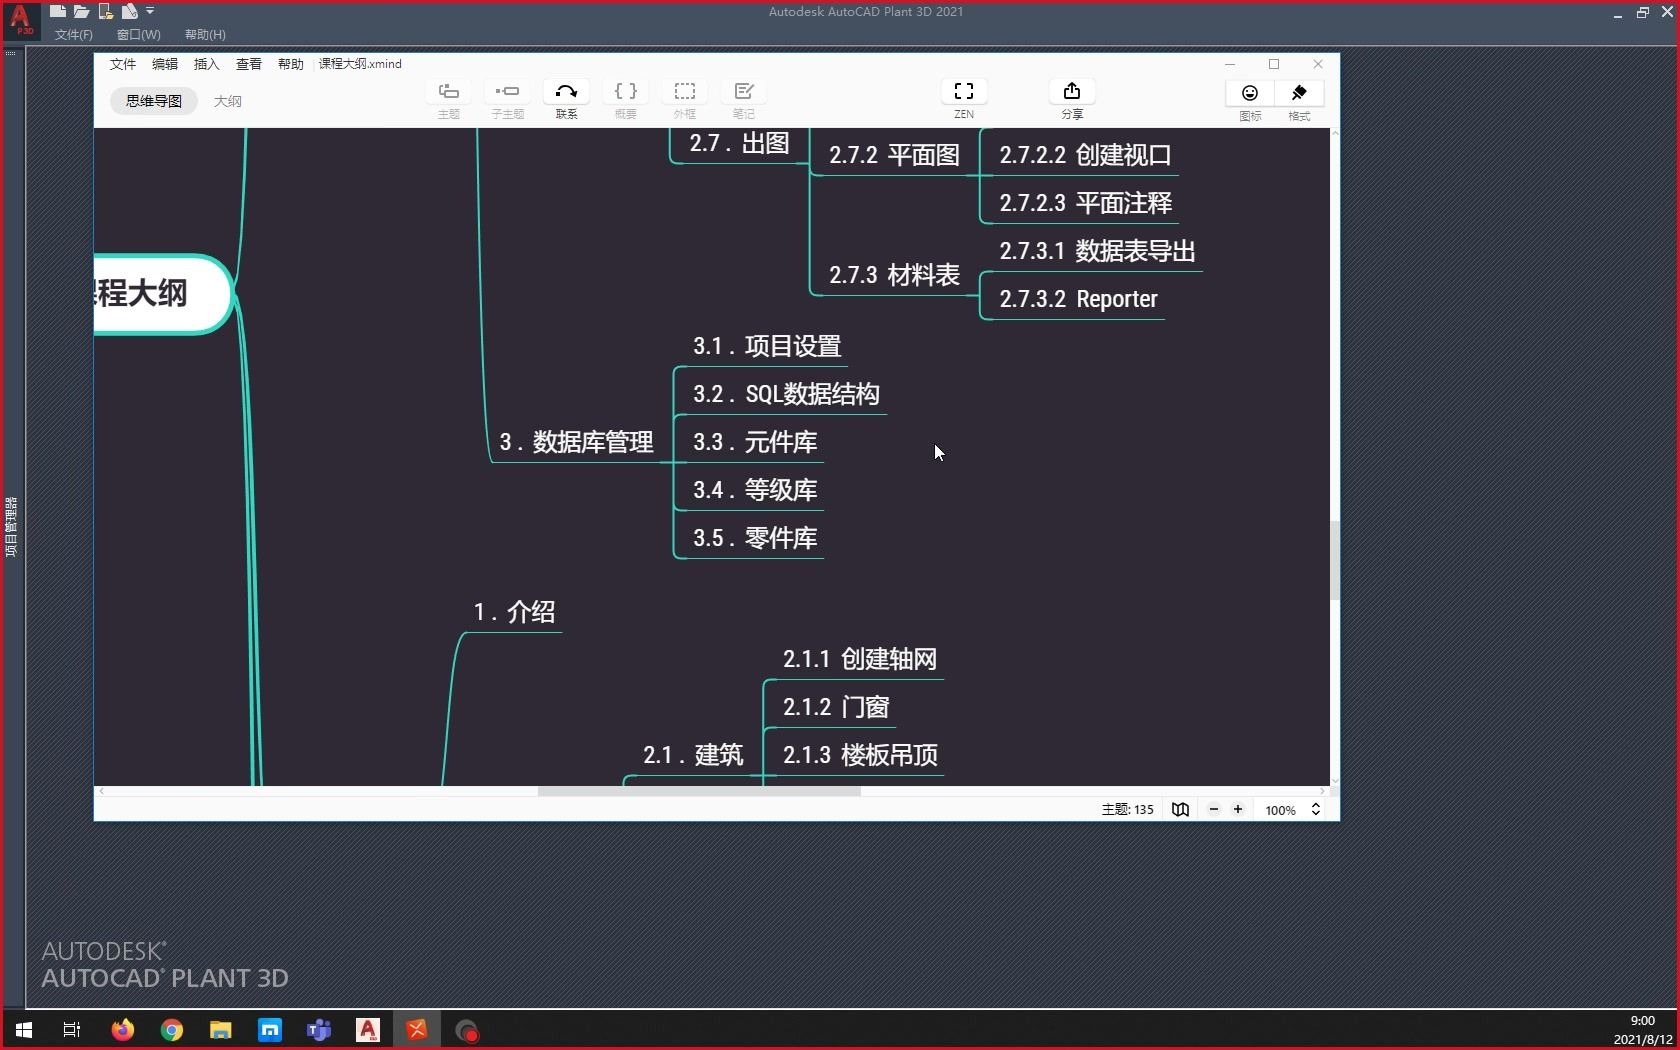Click the 子主题 (Subtopic) toolbar icon

[x=507, y=92]
